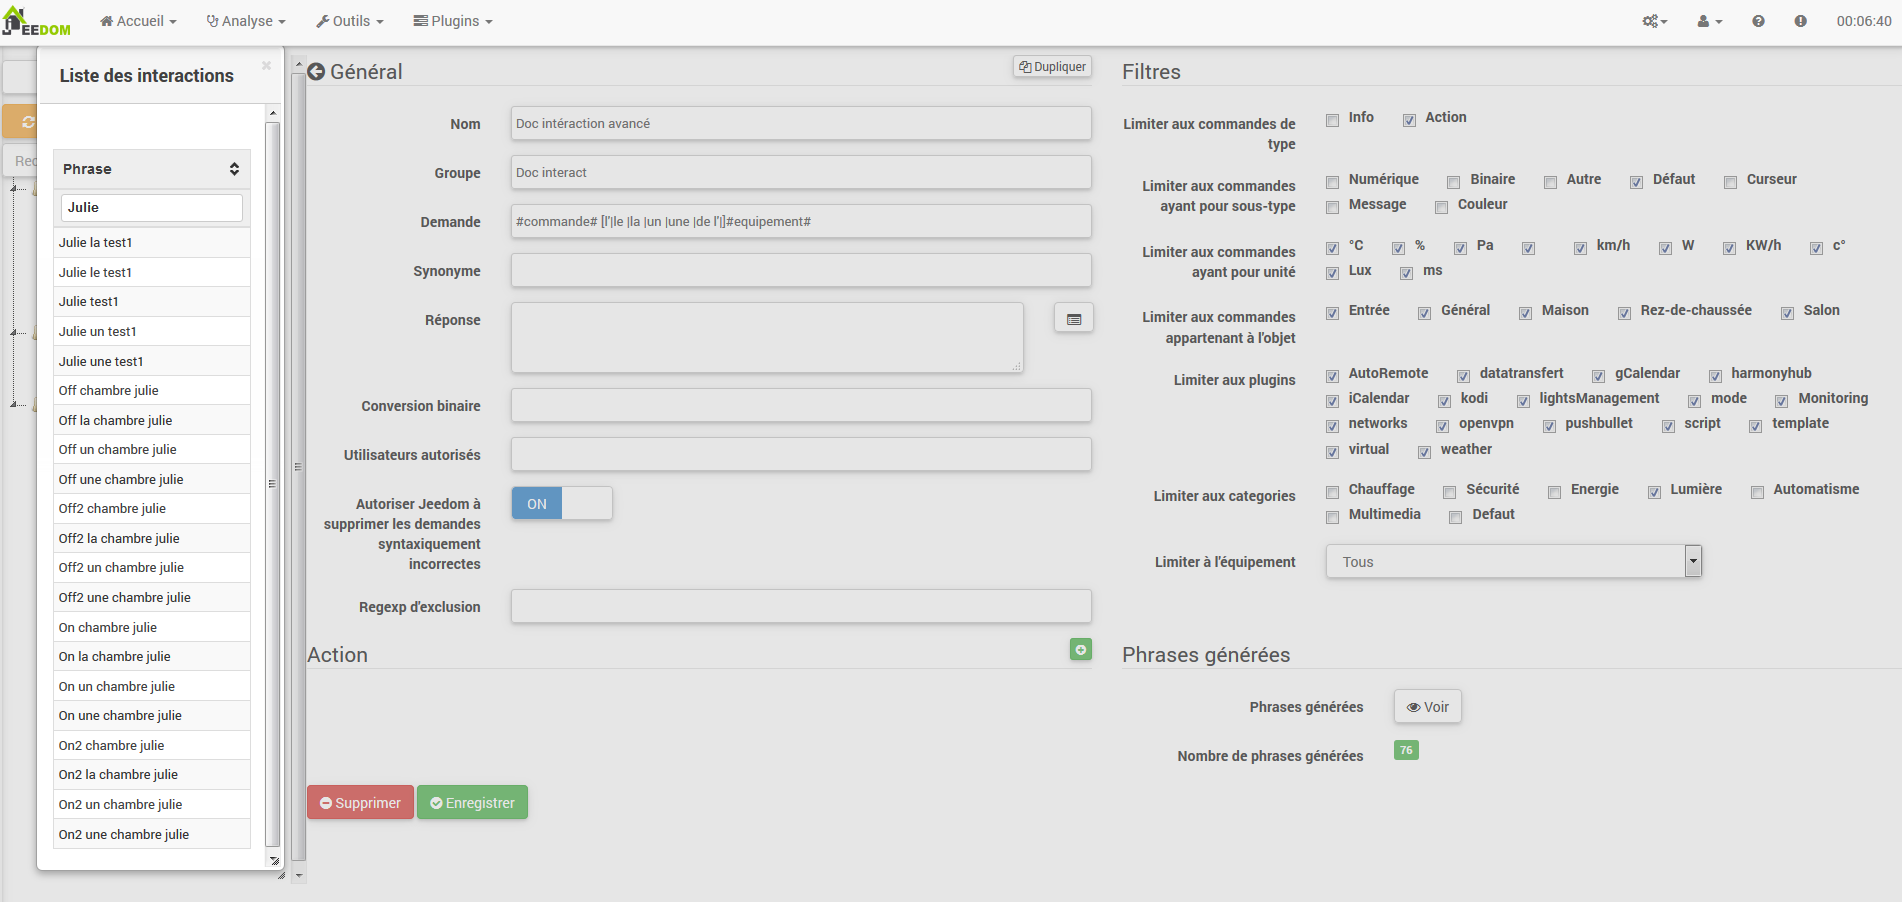Open the user account dropdown
This screenshot has height=902, width=1902.
pos(1709,21)
